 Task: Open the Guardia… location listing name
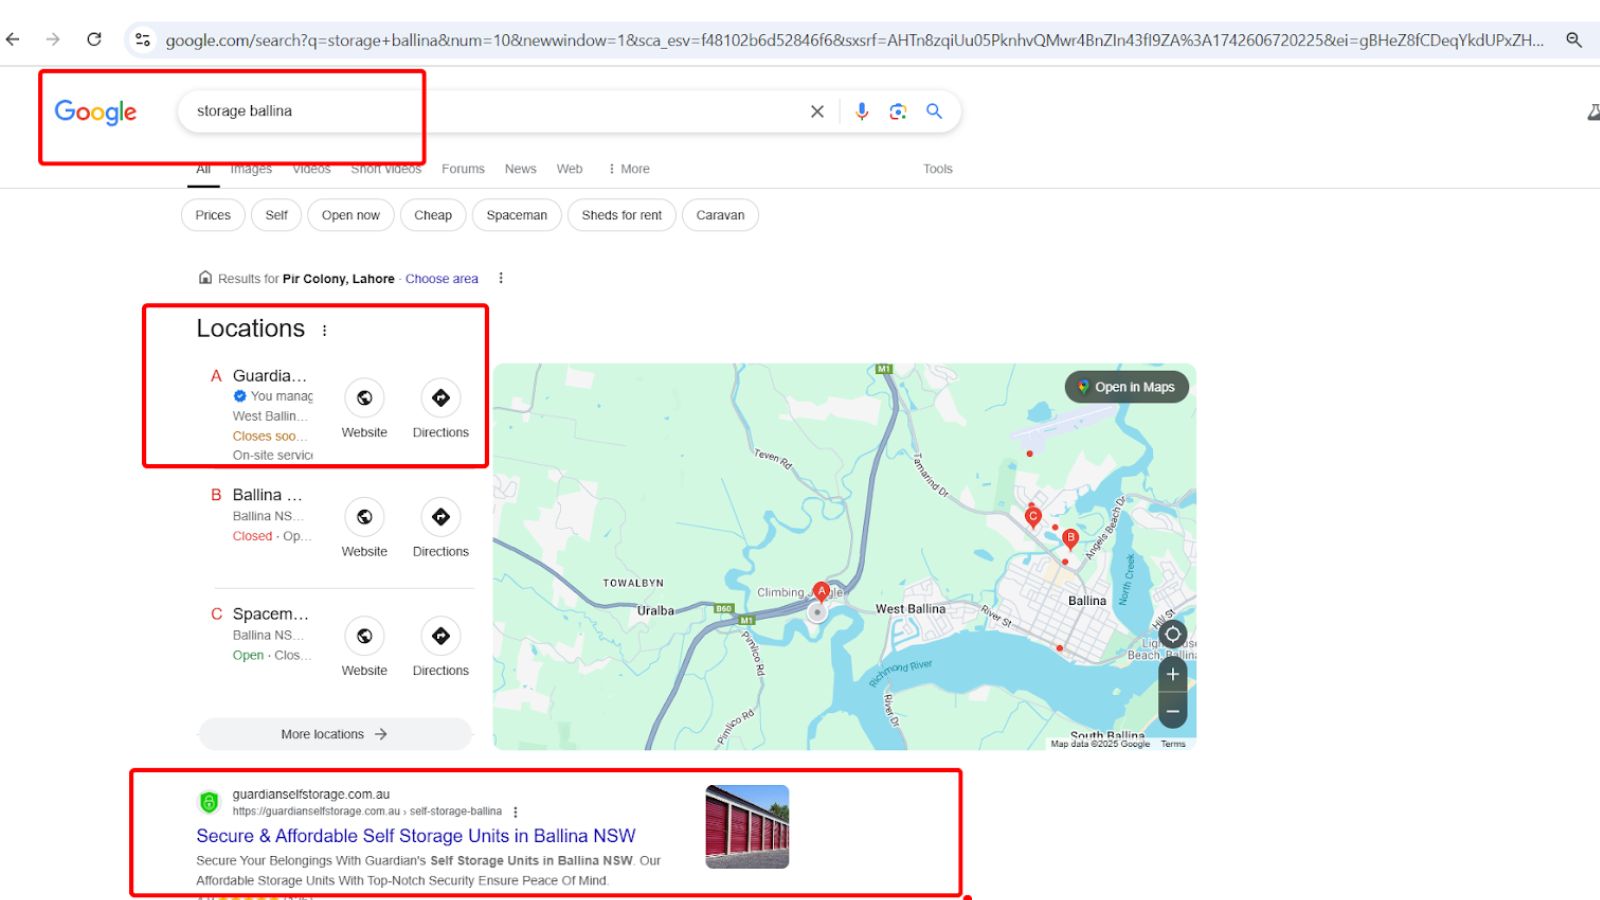point(270,376)
